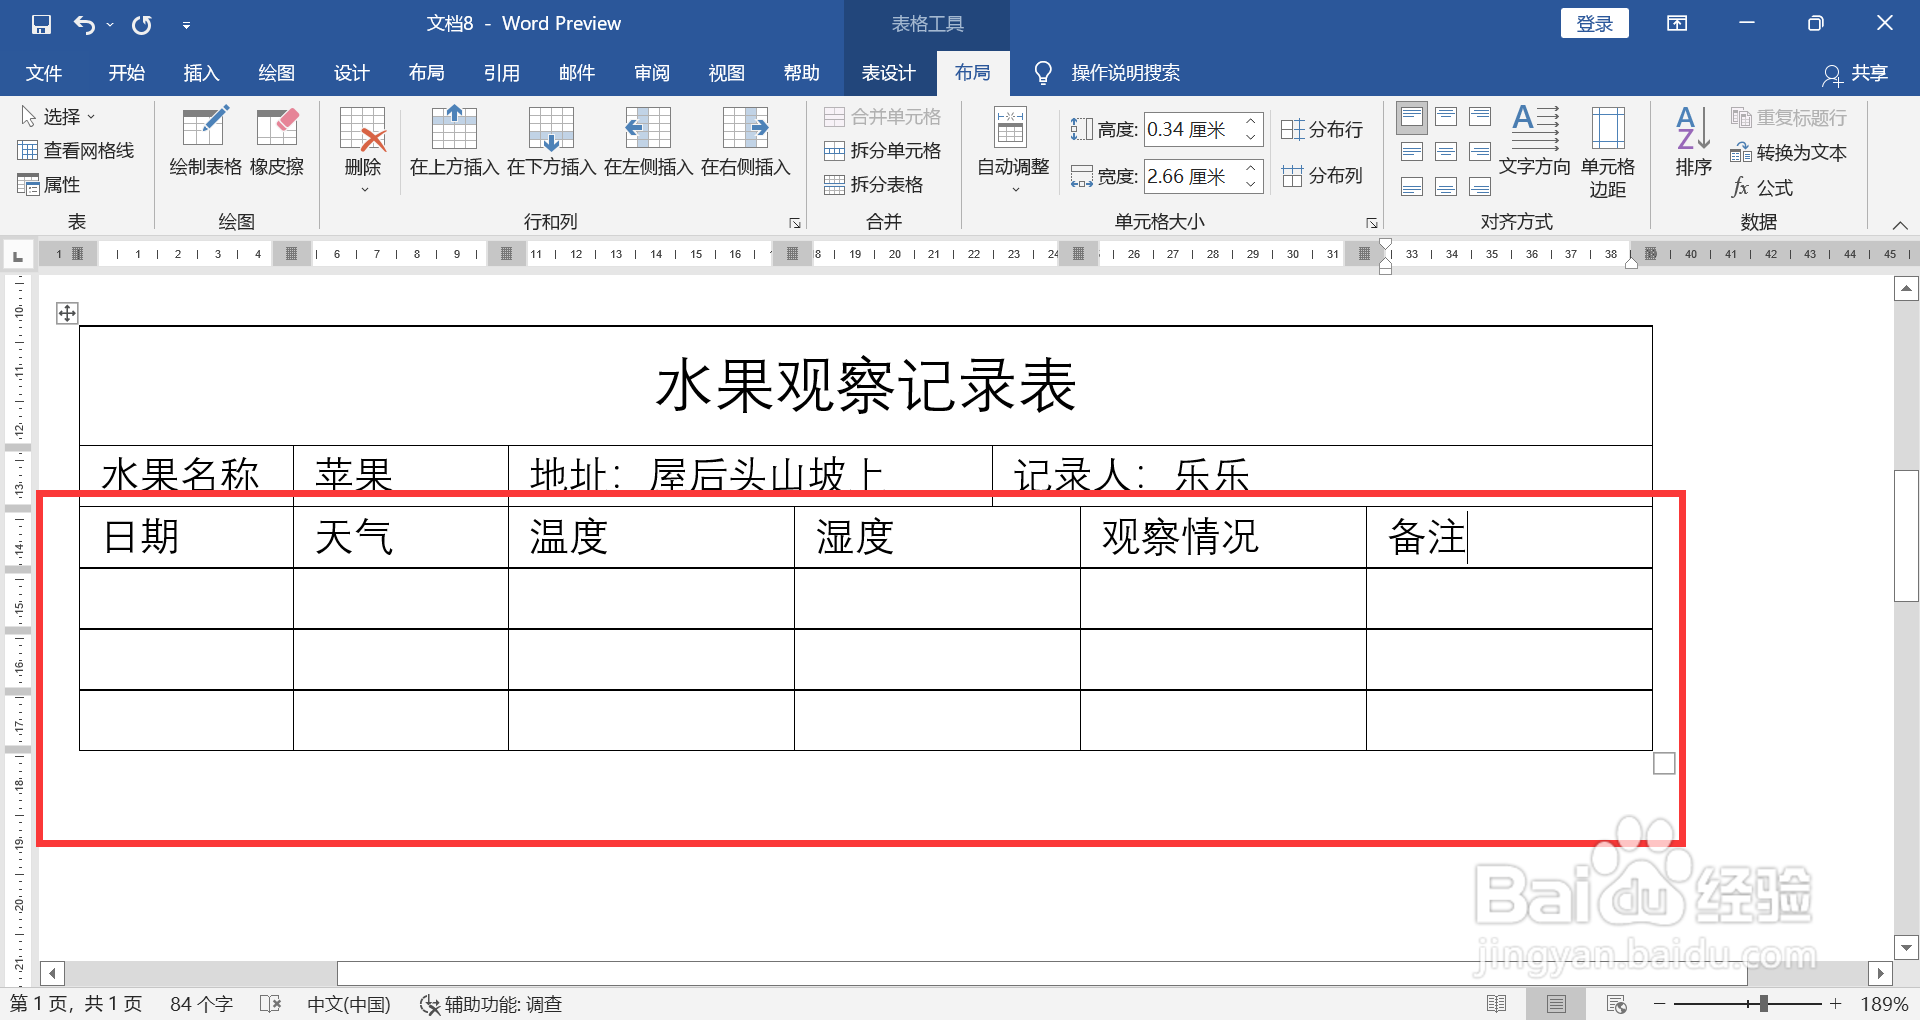Insert a formula via 公式
Screen dimensions: 1920x1020
click(x=1768, y=188)
